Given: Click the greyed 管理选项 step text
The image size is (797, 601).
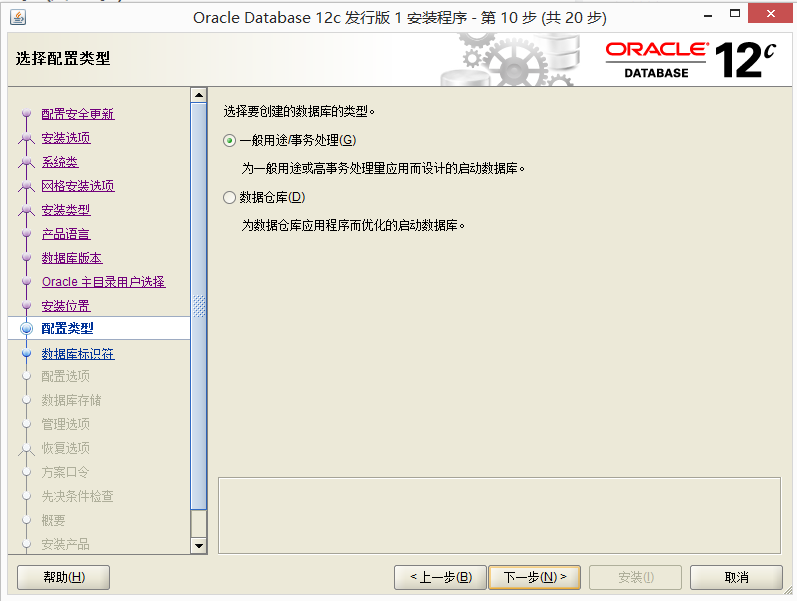Looking at the screenshot, I should pos(66,424).
